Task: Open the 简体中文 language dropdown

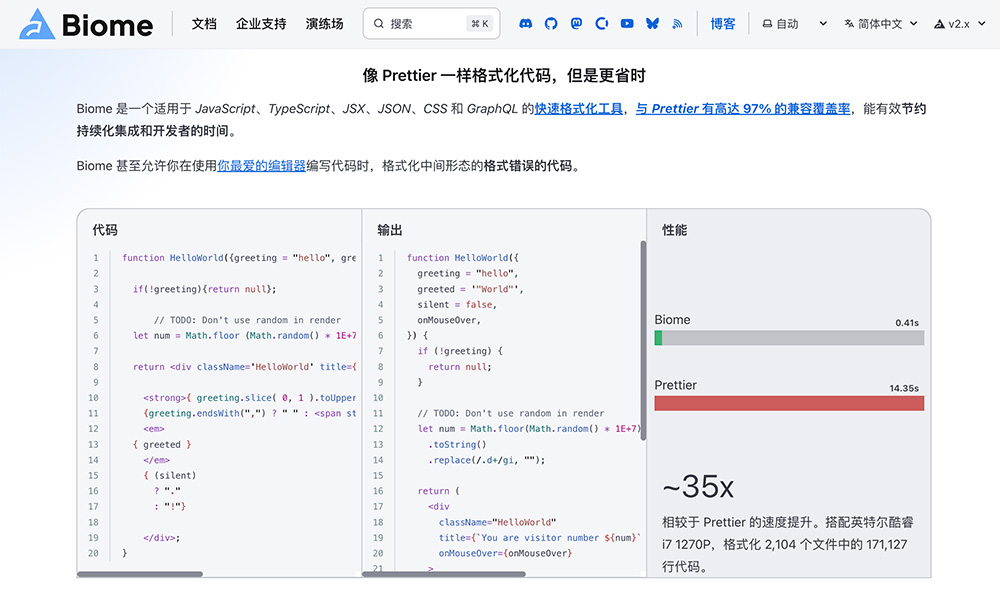Action: coord(881,24)
